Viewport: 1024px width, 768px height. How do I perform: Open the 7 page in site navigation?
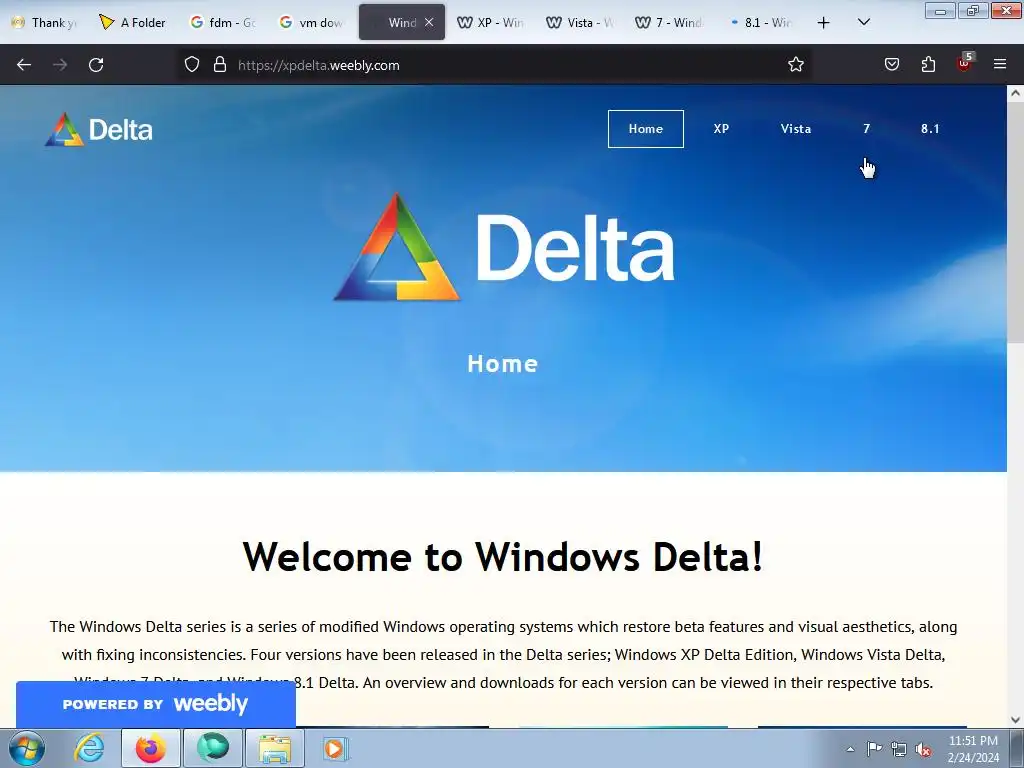tap(867, 129)
